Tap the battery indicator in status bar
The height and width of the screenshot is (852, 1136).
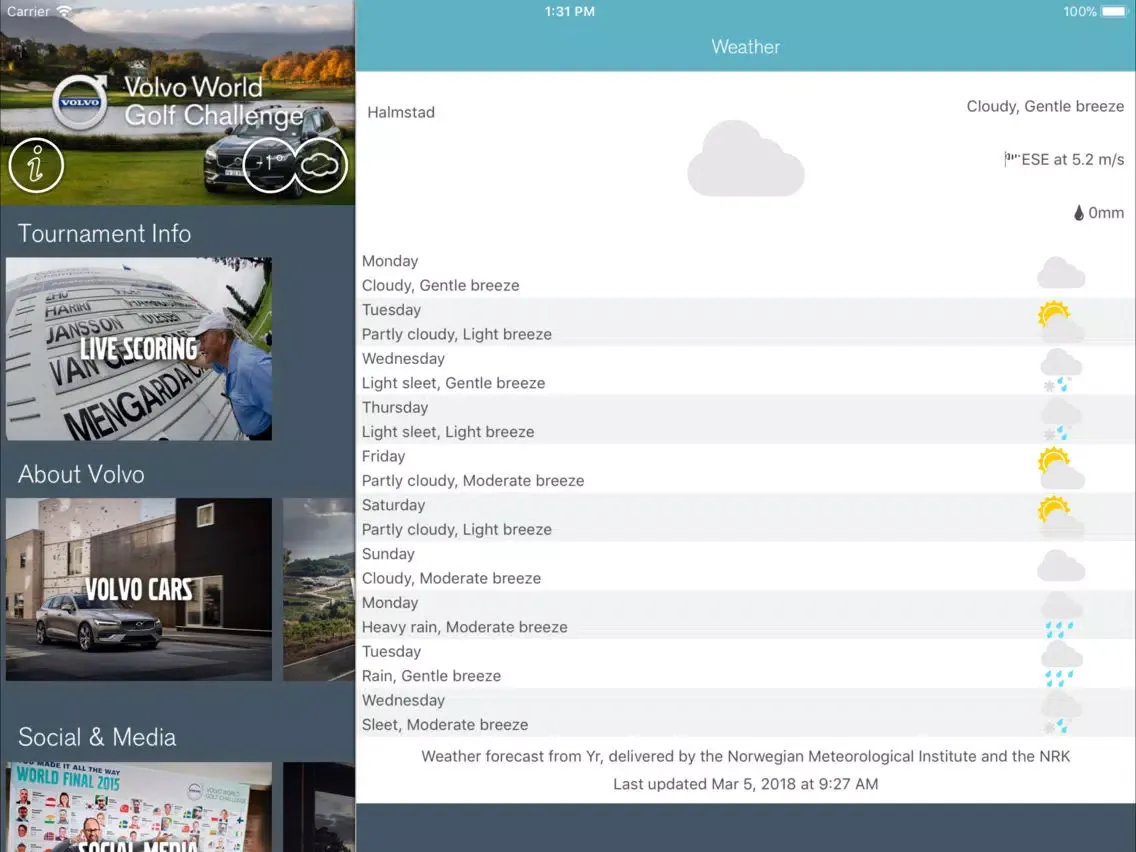1116,12
